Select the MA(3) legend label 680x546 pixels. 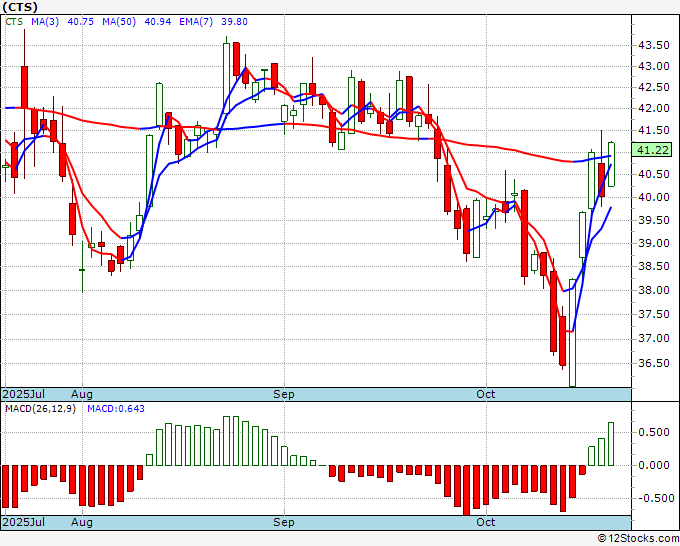pyautogui.click(x=45, y=22)
